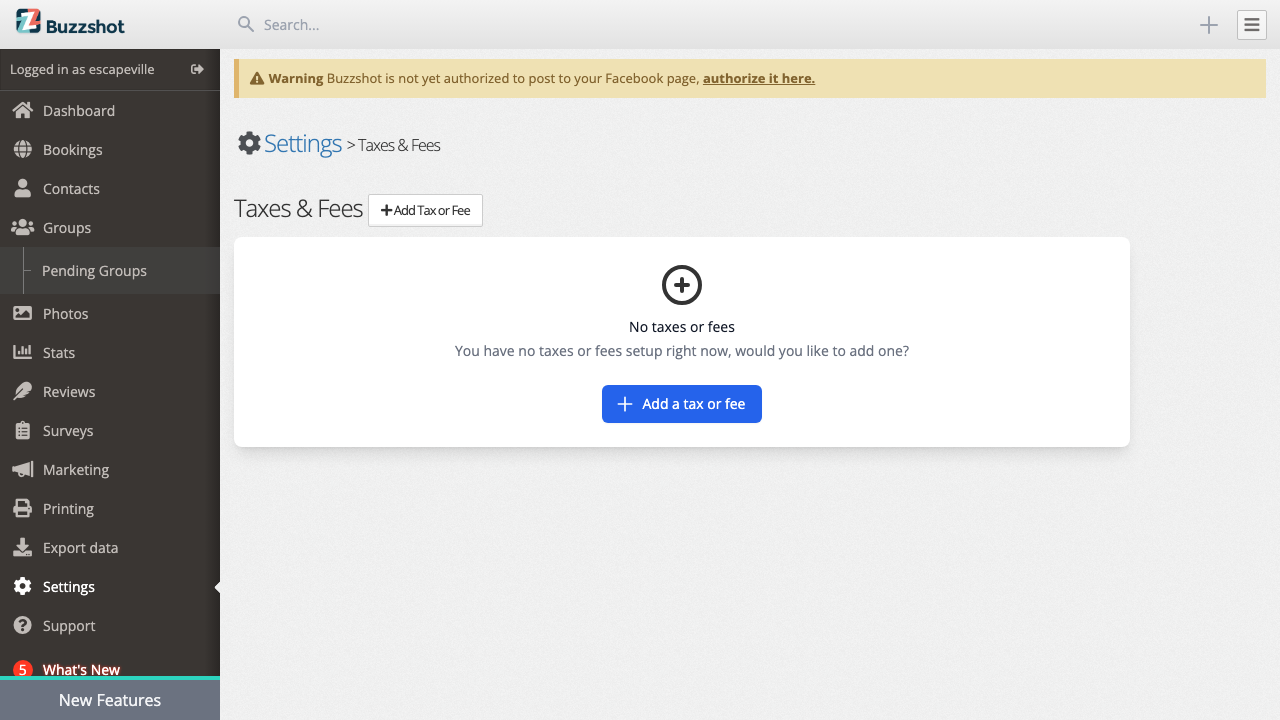
Task: Select the Stats sidebar icon
Action: tap(23, 352)
